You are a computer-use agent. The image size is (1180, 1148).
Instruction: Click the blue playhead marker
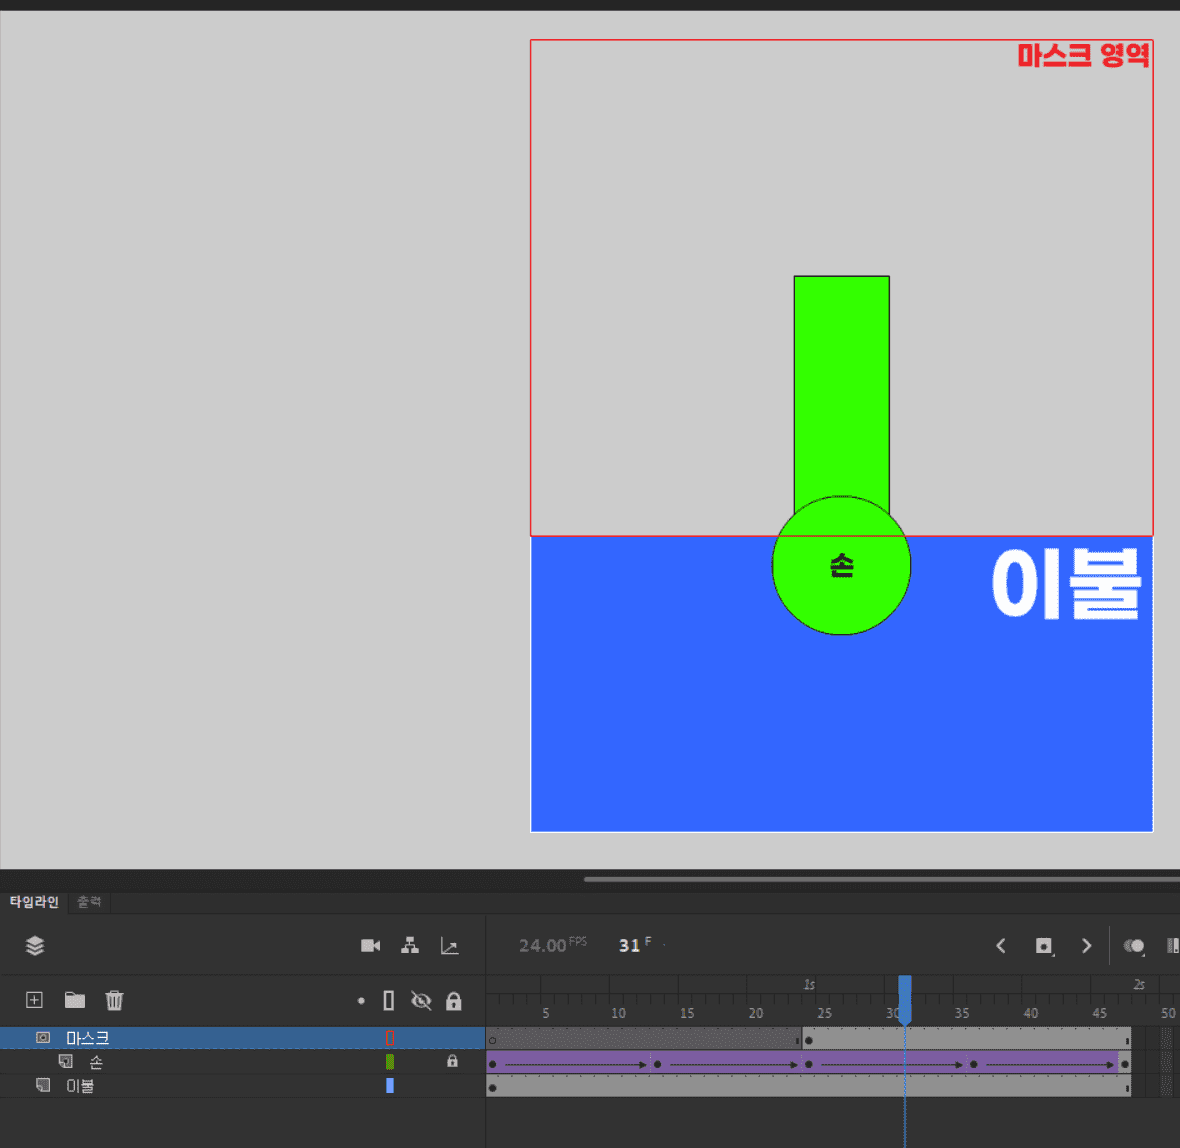[905, 1000]
